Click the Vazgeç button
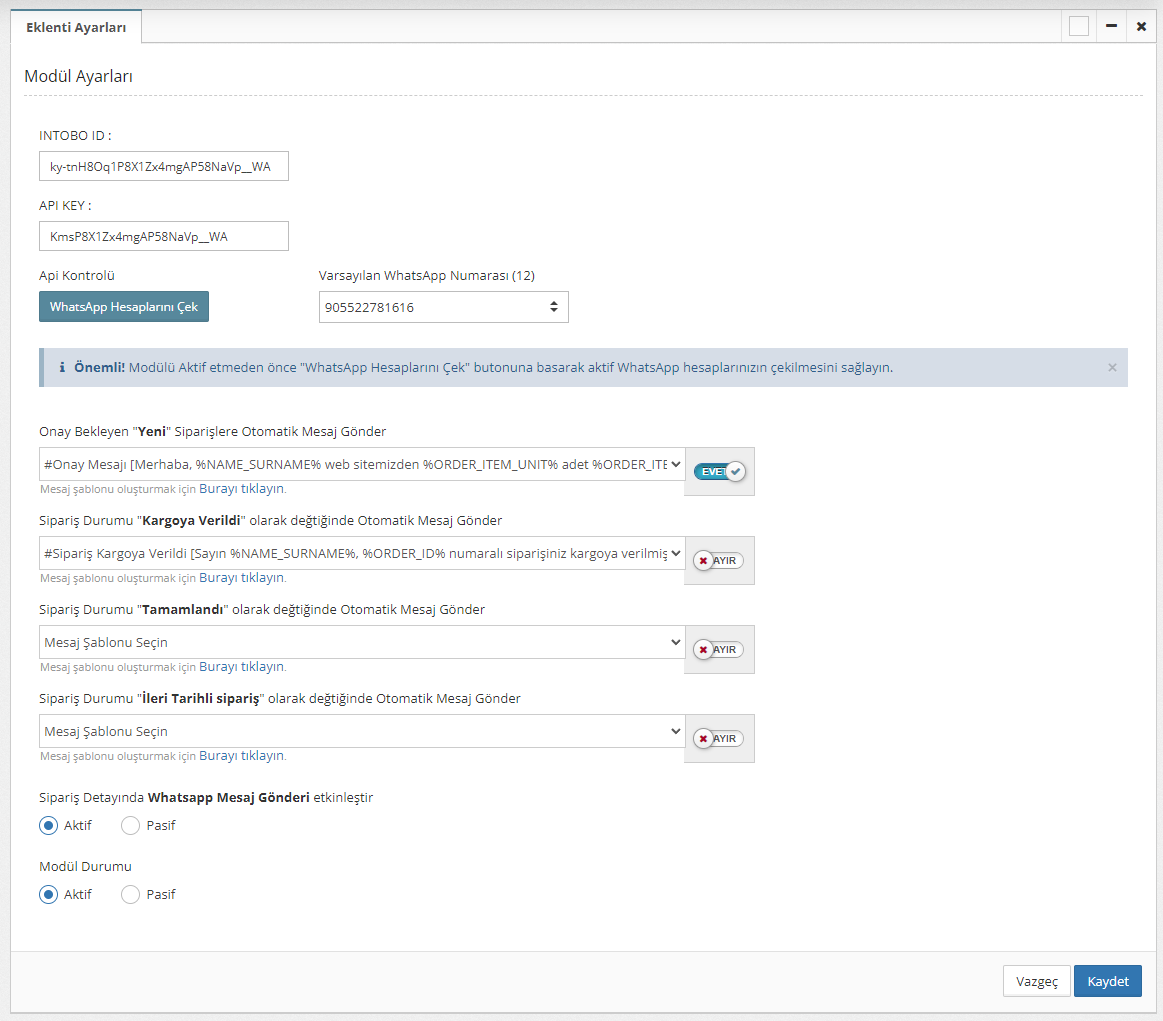This screenshot has height=1021, width=1163. click(1036, 981)
